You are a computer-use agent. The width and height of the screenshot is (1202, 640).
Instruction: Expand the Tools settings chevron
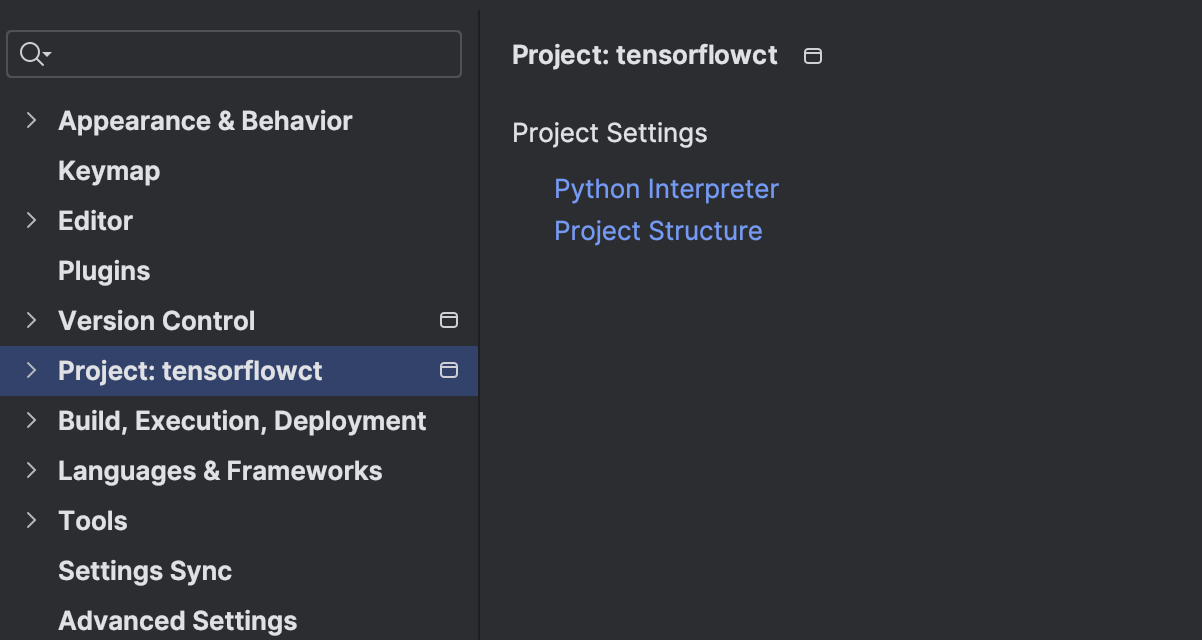(x=31, y=521)
